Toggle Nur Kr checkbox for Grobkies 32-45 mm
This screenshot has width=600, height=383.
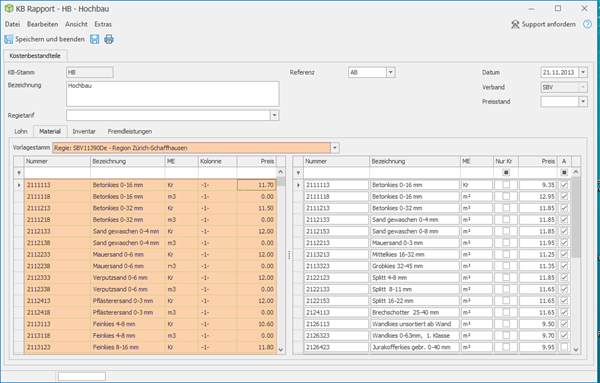point(506,266)
